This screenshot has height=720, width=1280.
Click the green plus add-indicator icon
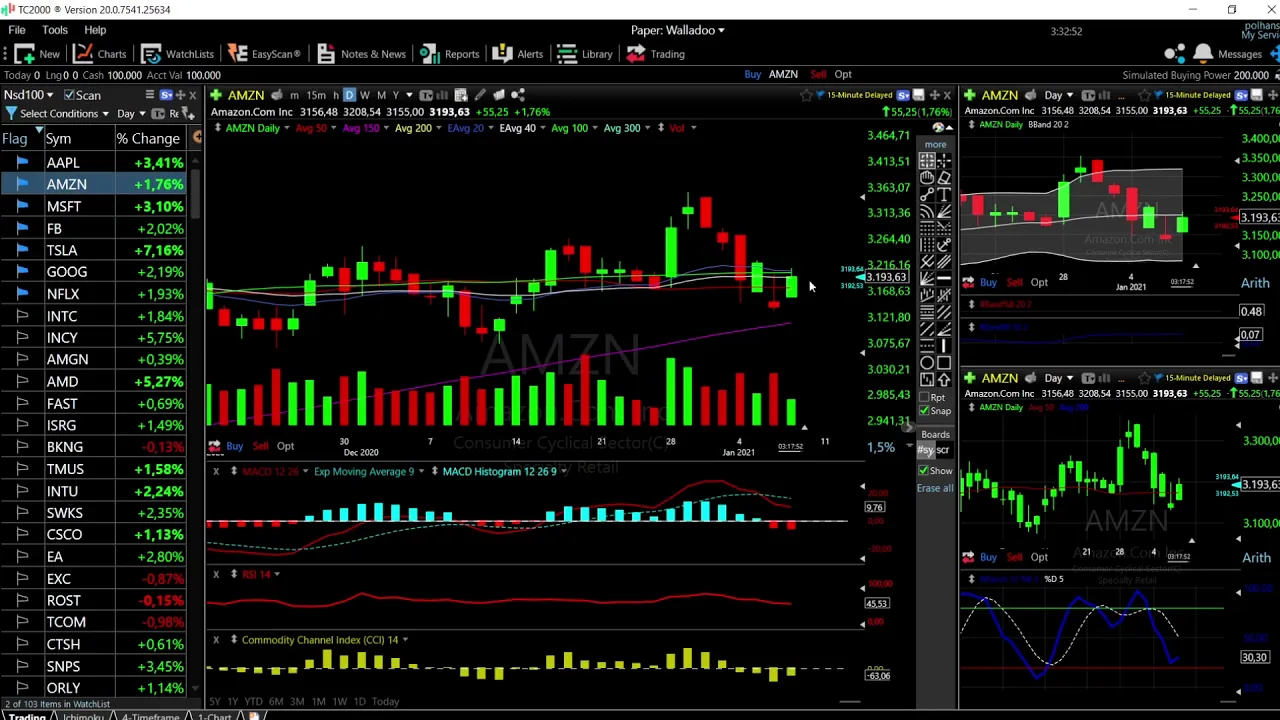tap(216, 95)
